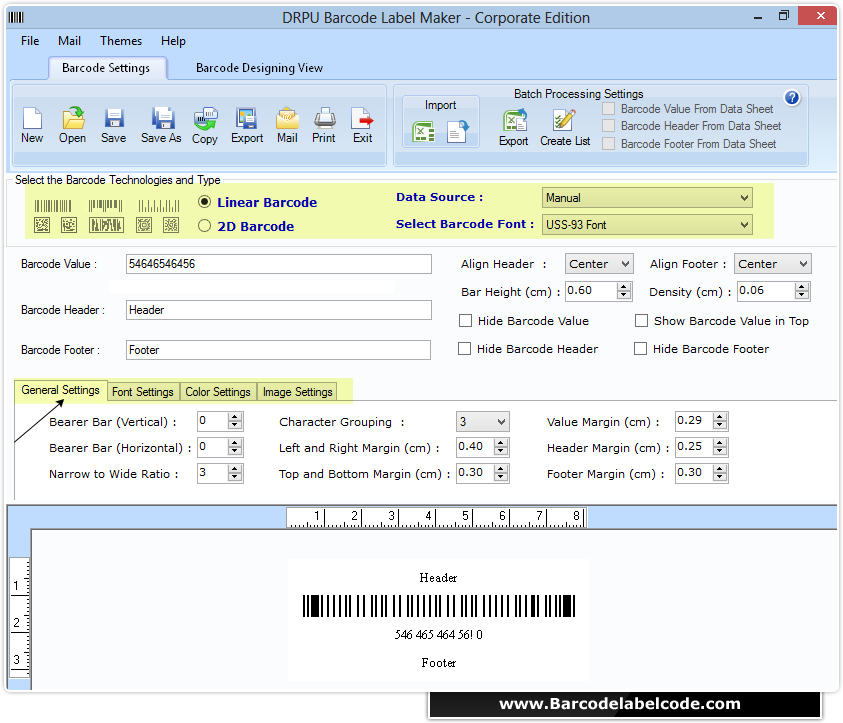The height and width of the screenshot is (723, 843).
Task: Open the Themes menu
Action: coord(121,41)
